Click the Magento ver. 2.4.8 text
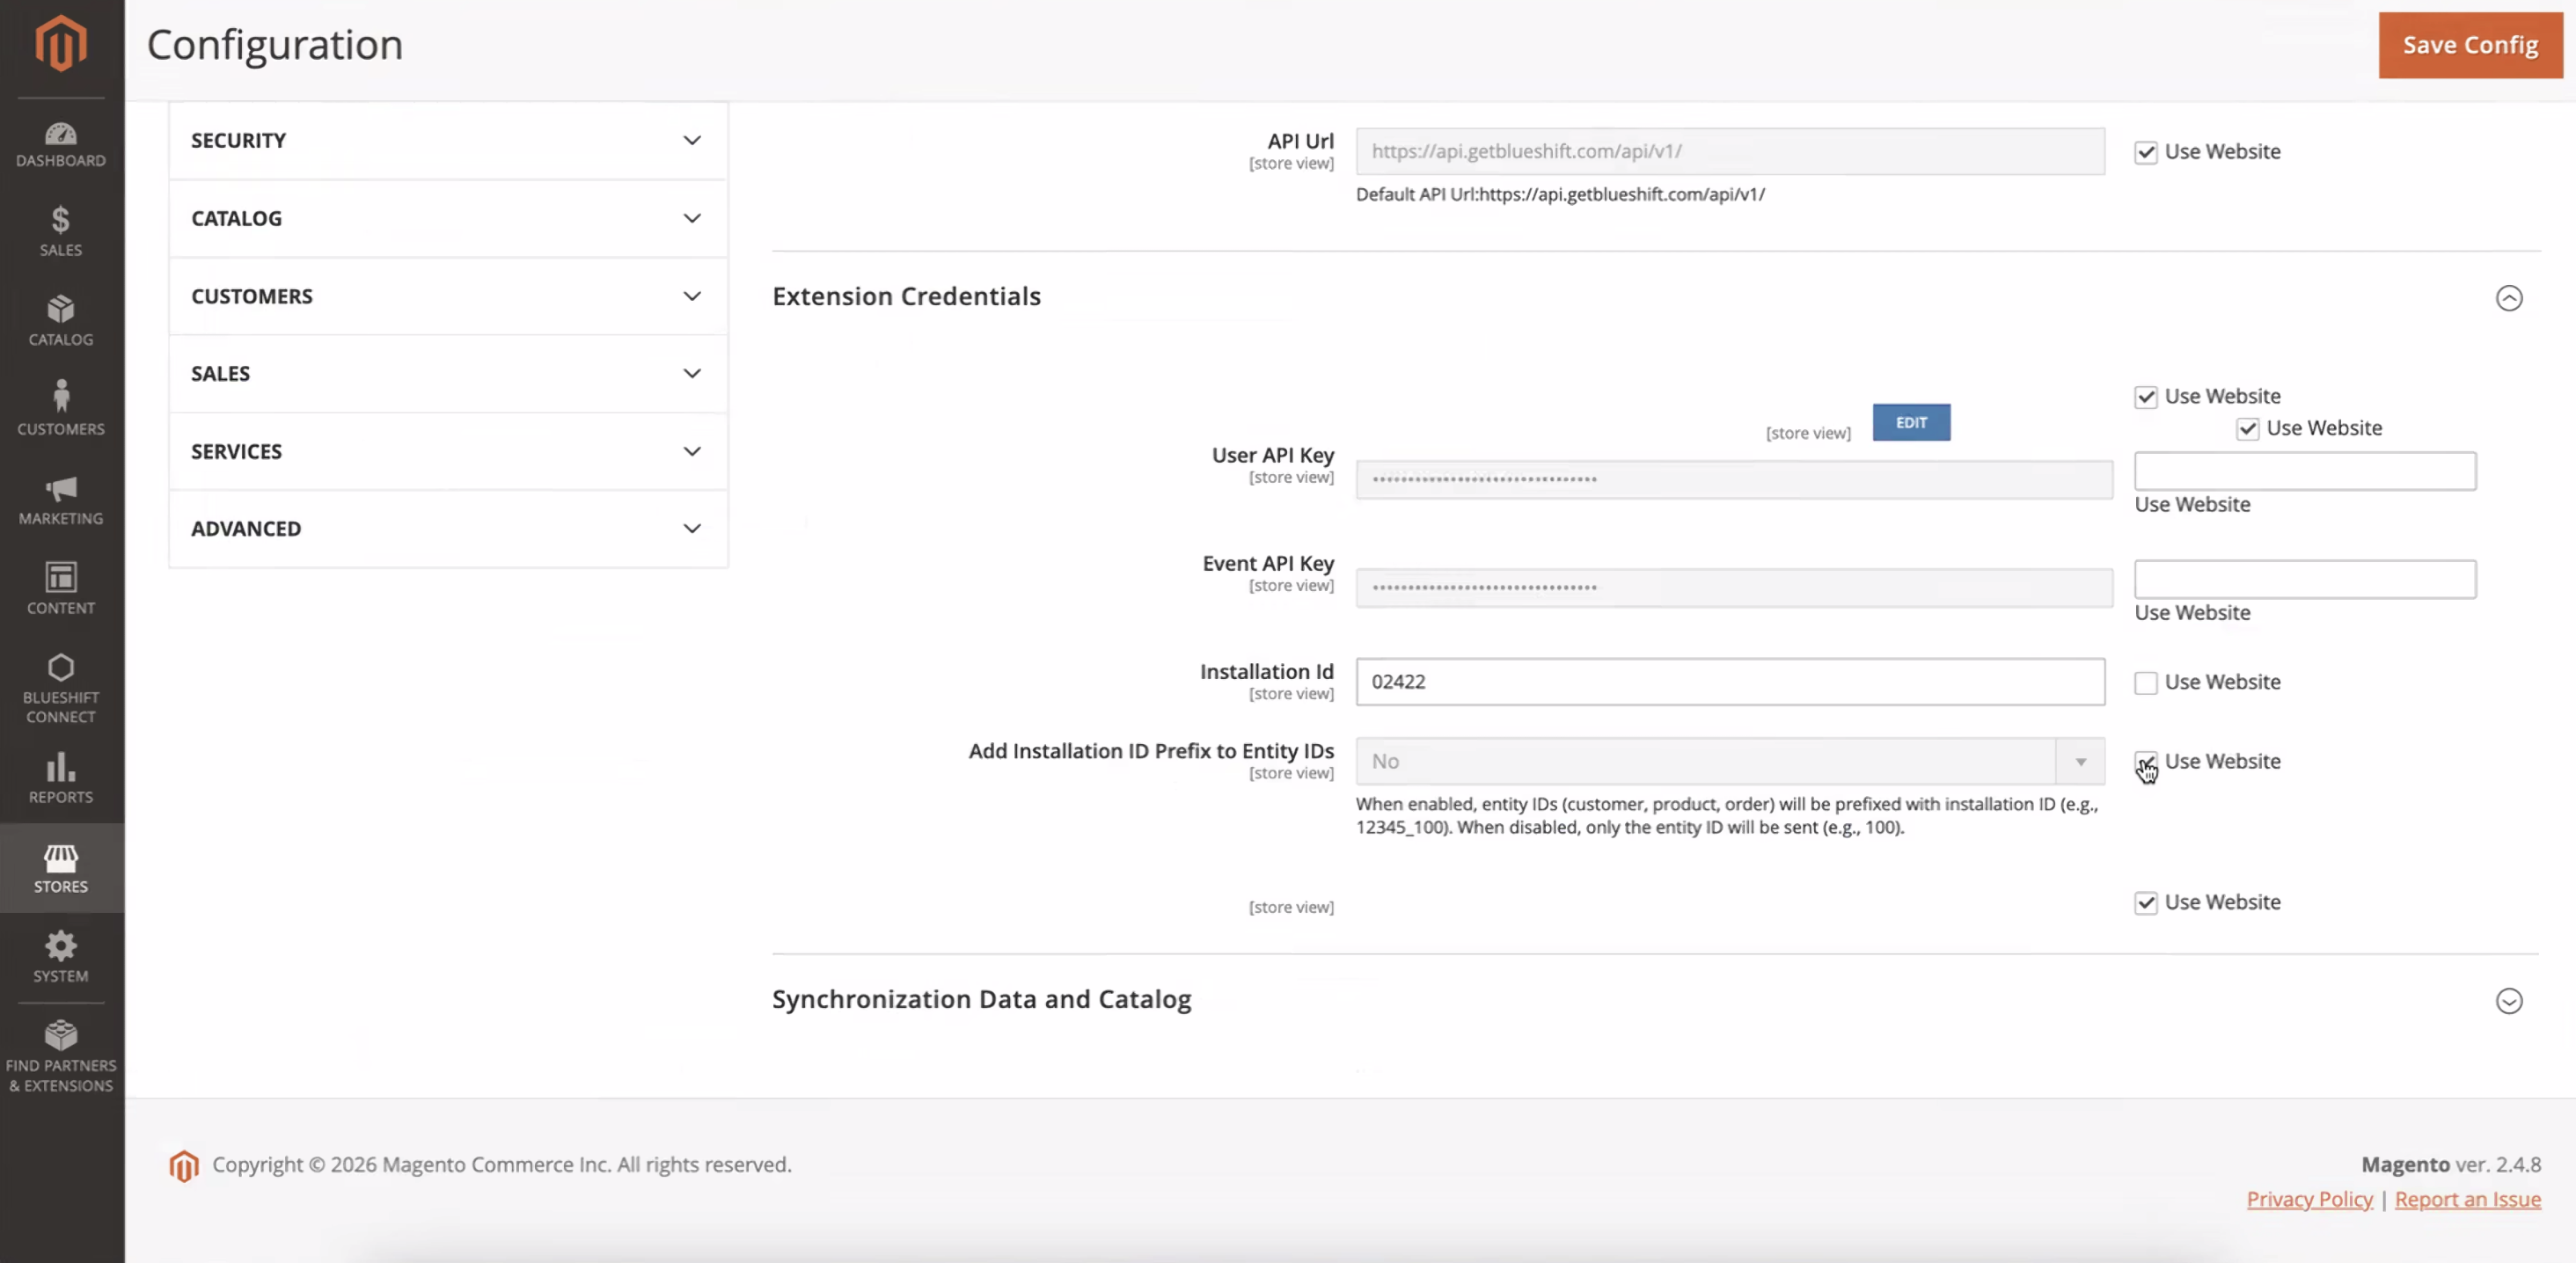 (2451, 1165)
